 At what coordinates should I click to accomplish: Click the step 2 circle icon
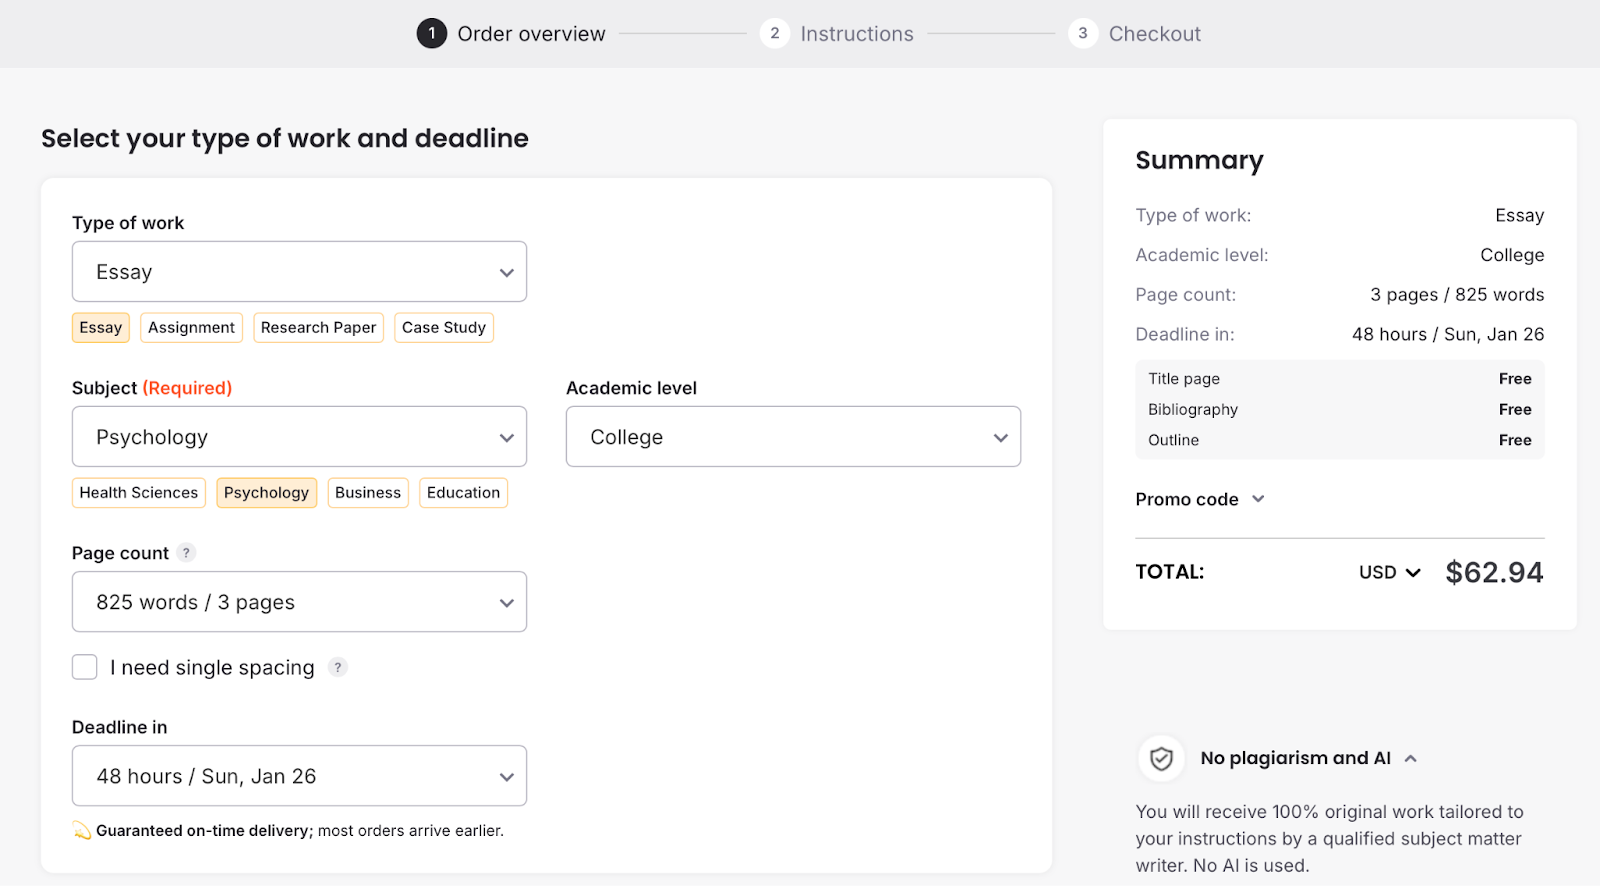(x=775, y=33)
